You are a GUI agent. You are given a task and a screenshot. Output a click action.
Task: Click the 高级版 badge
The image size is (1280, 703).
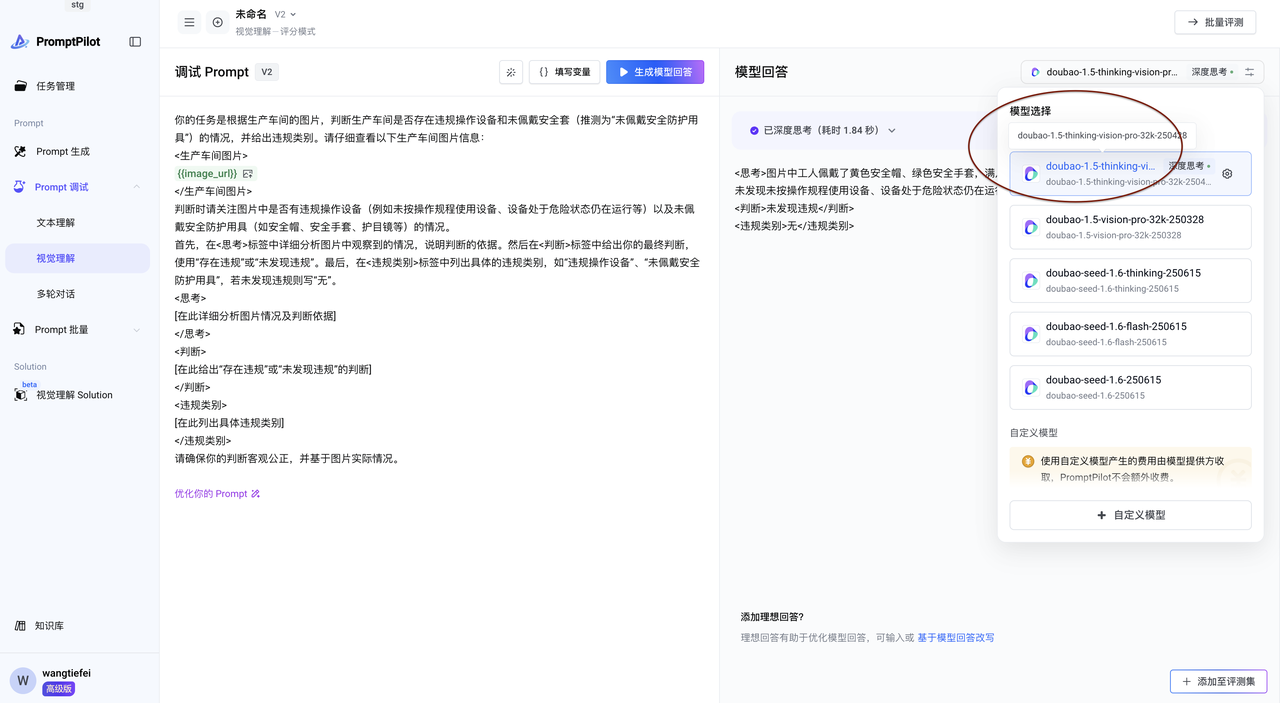pyautogui.click(x=58, y=689)
